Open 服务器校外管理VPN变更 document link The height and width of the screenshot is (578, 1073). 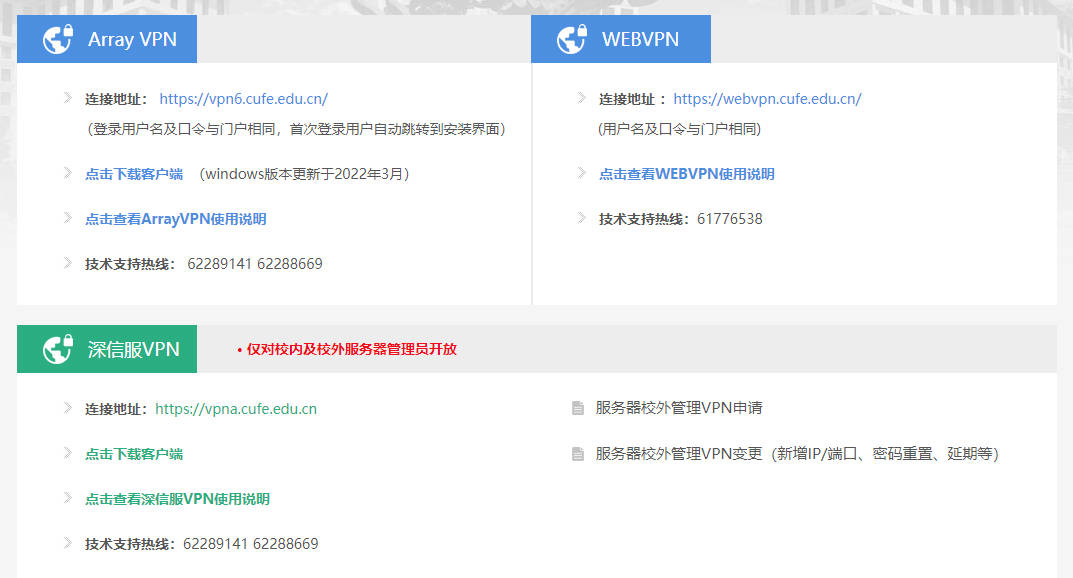796,454
